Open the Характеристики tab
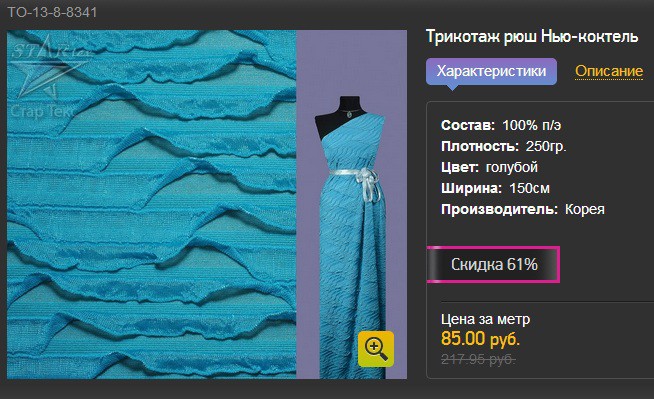The height and width of the screenshot is (399, 654). [x=491, y=72]
